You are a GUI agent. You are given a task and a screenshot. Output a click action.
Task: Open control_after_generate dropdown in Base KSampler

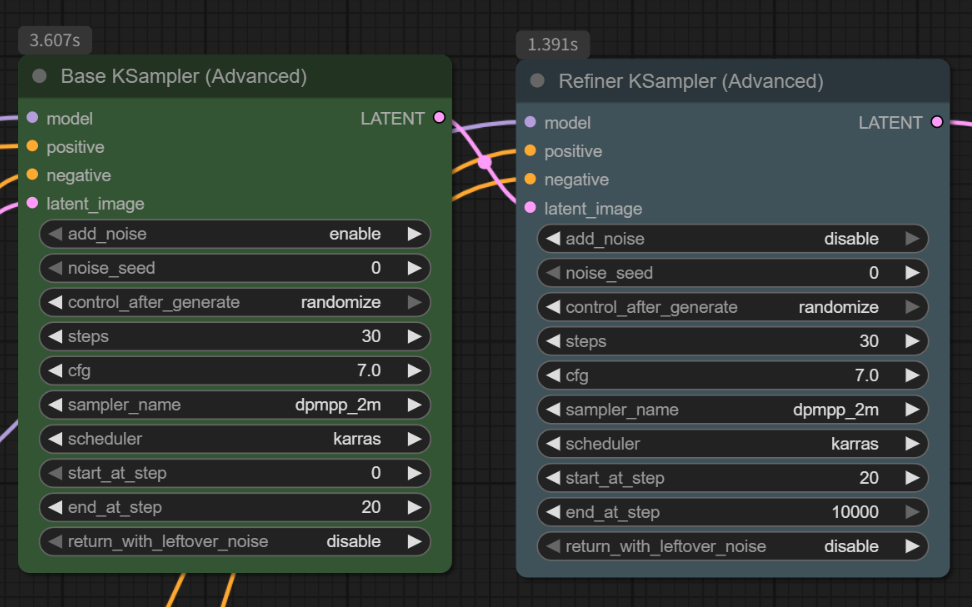pyautogui.click(x=234, y=302)
